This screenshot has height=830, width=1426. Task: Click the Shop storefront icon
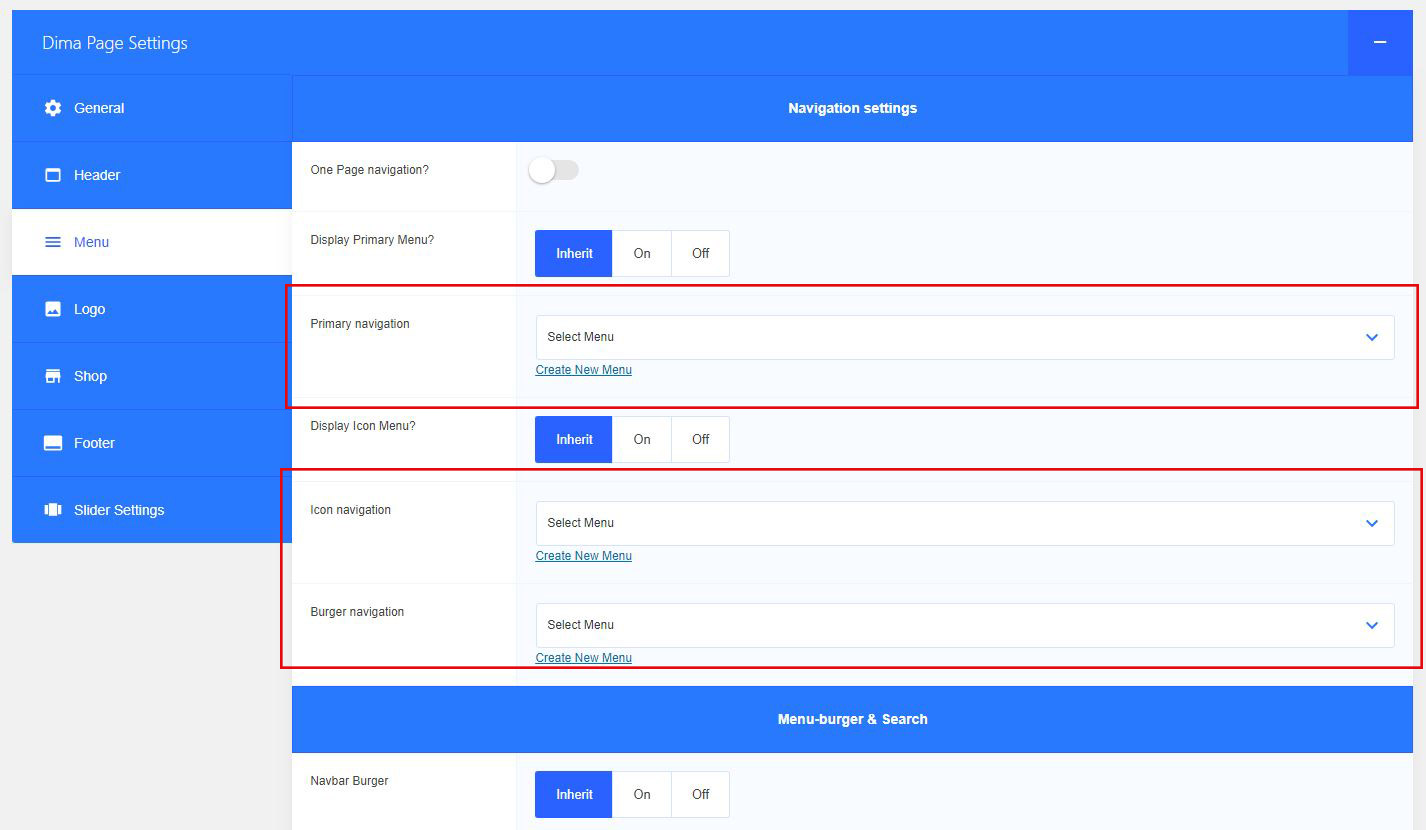tap(53, 376)
